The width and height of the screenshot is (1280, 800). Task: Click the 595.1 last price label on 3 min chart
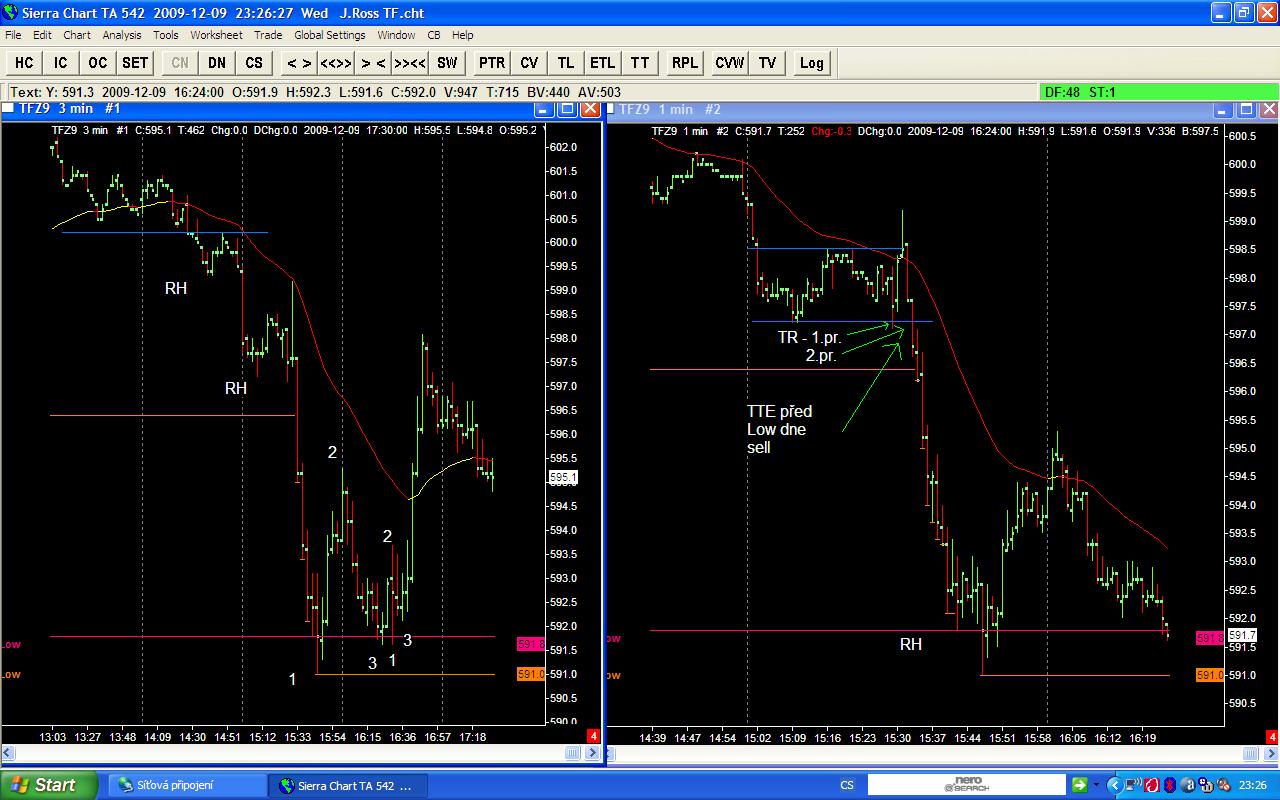tap(562, 478)
